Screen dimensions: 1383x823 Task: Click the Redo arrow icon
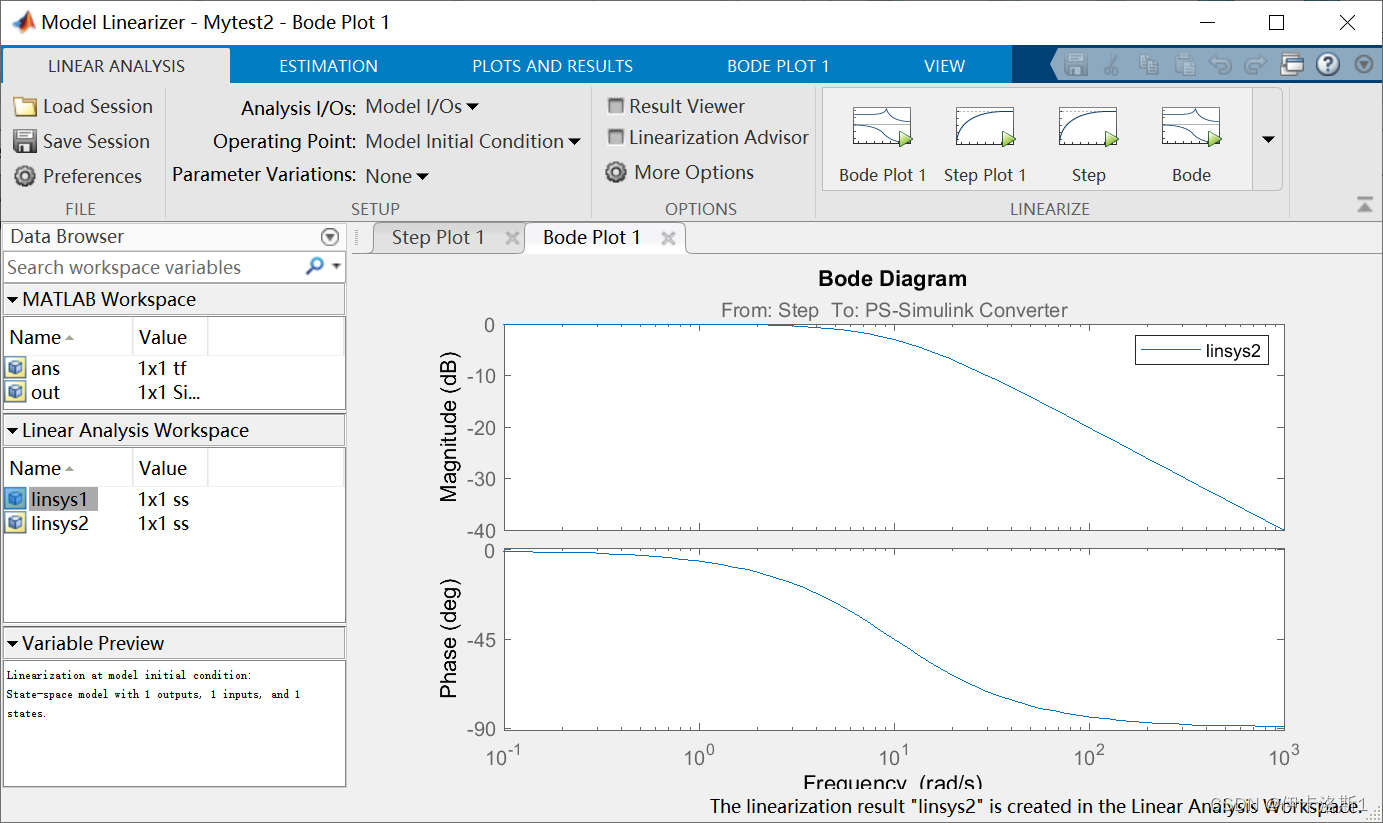[1255, 65]
